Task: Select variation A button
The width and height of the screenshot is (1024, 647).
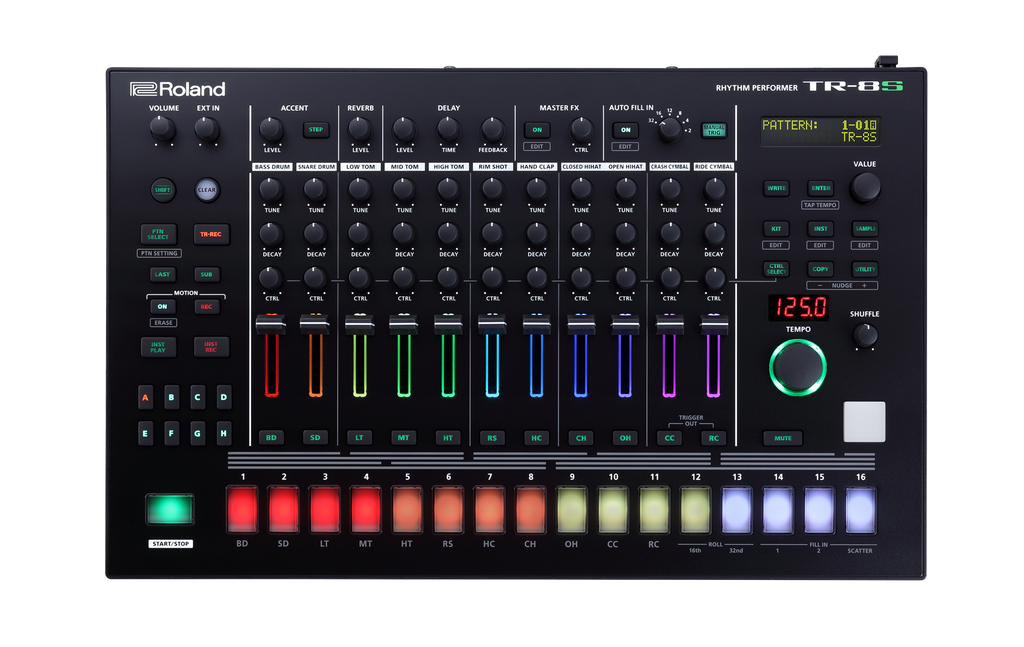Action: tap(146, 397)
